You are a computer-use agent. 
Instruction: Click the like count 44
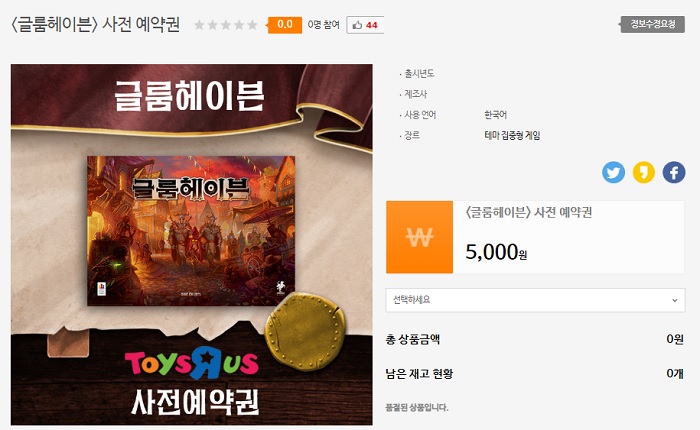point(371,25)
